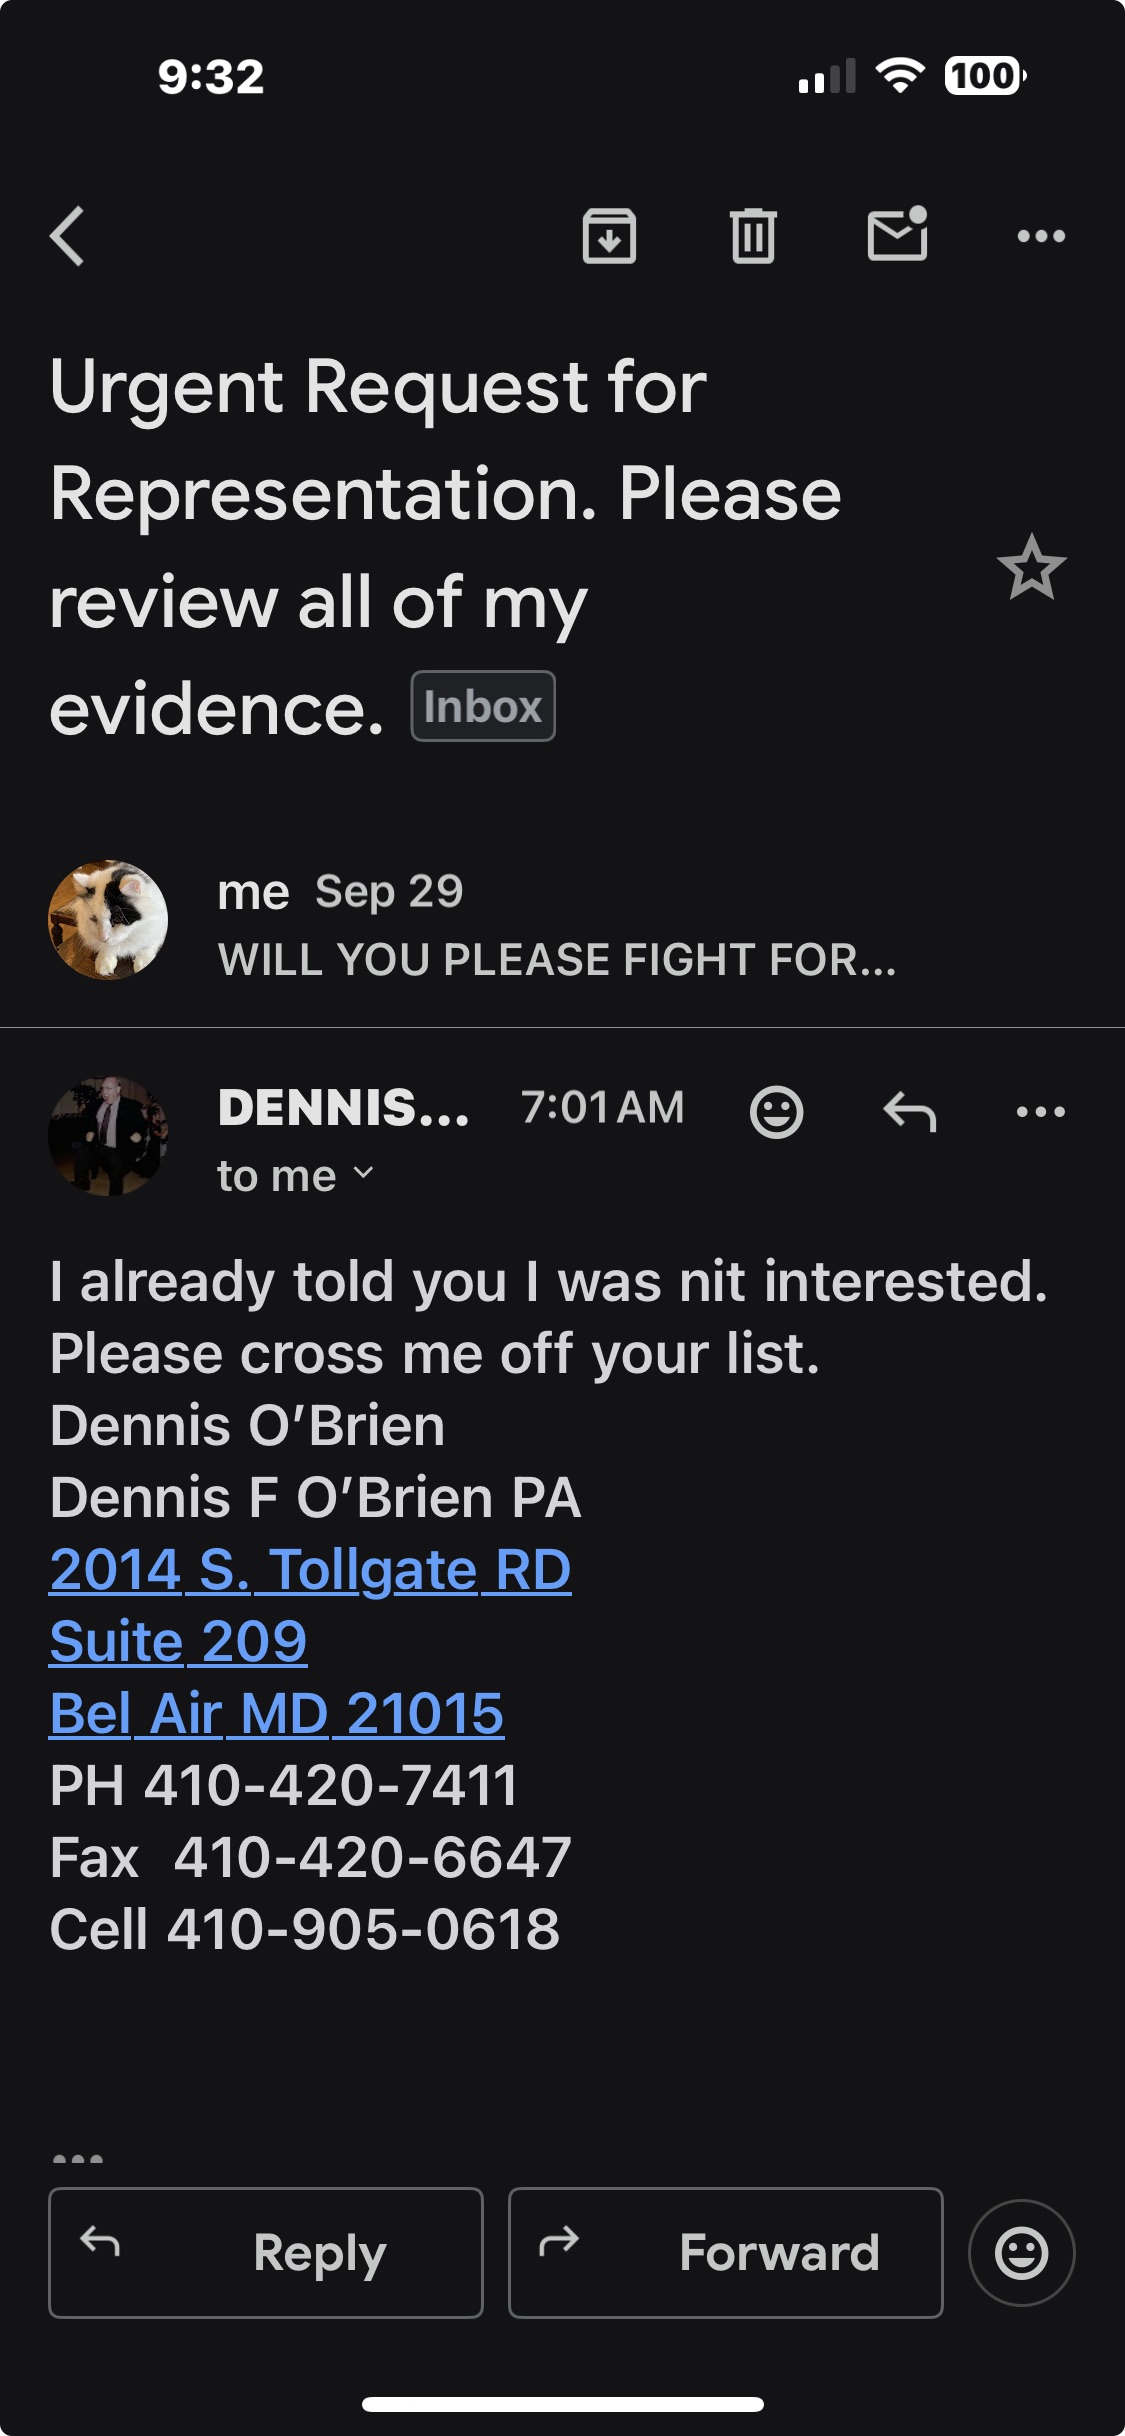Archive this email conversation

(x=609, y=237)
